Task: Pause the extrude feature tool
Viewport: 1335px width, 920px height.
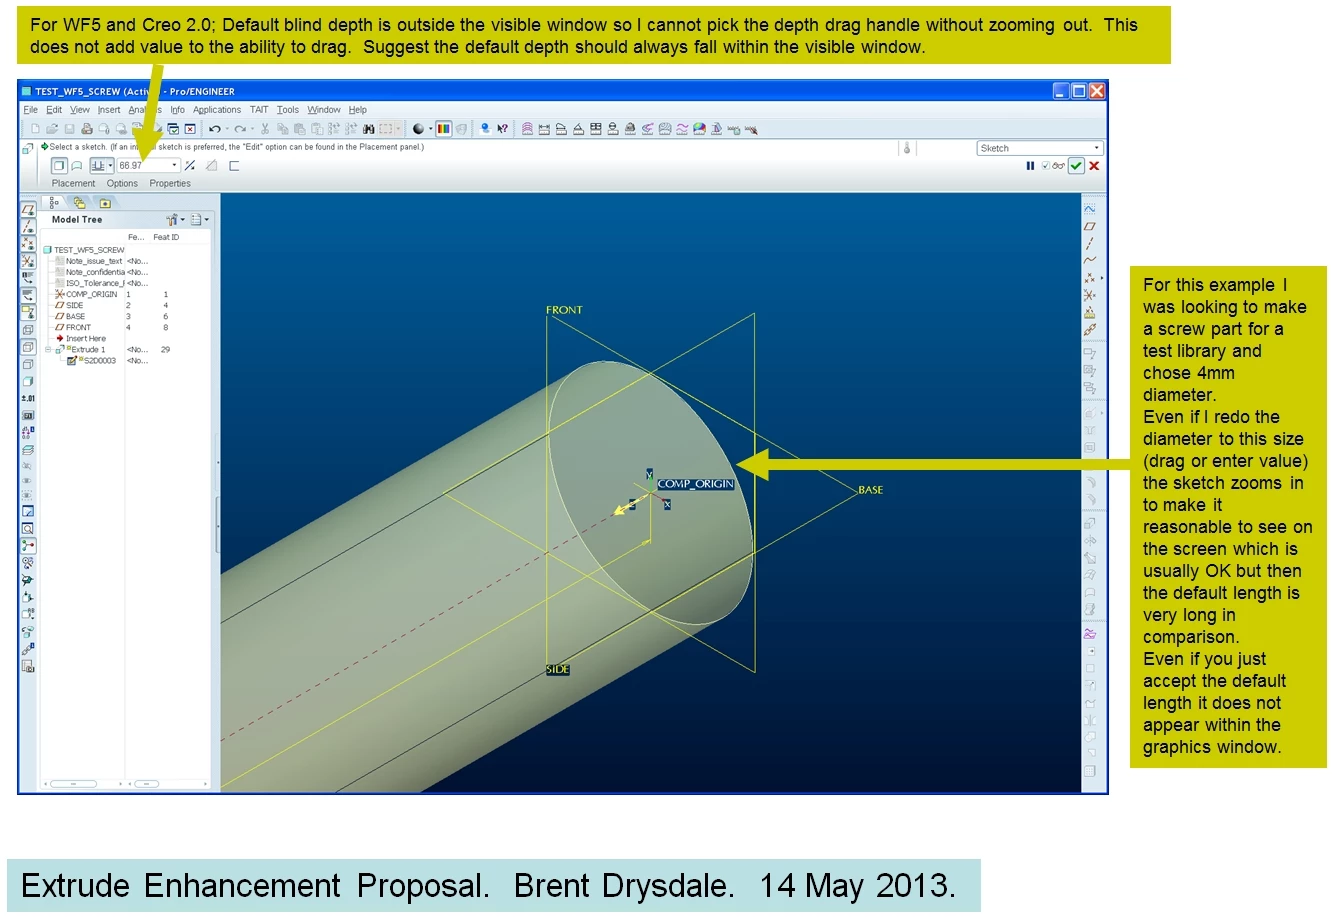Action: tap(1030, 166)
